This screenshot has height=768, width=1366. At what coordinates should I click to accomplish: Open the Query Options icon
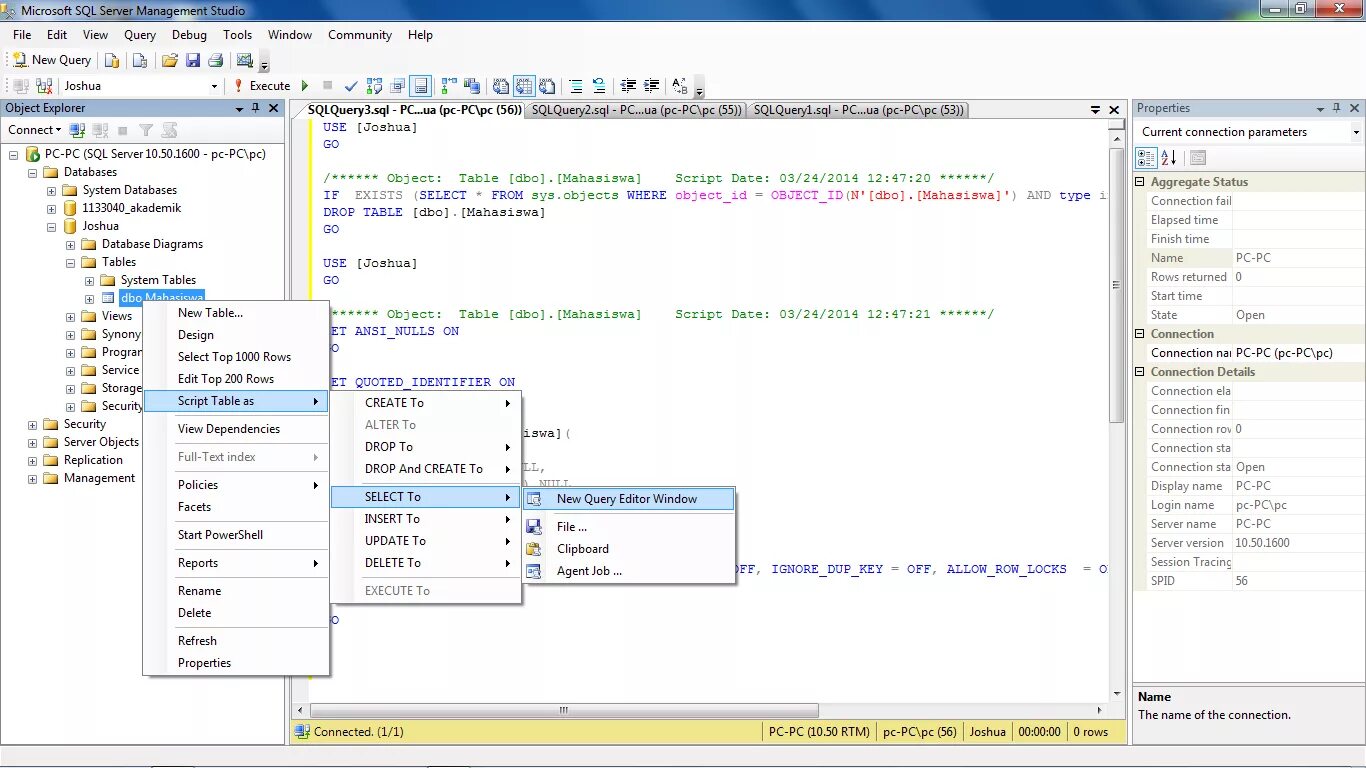(x=398, y=86)
